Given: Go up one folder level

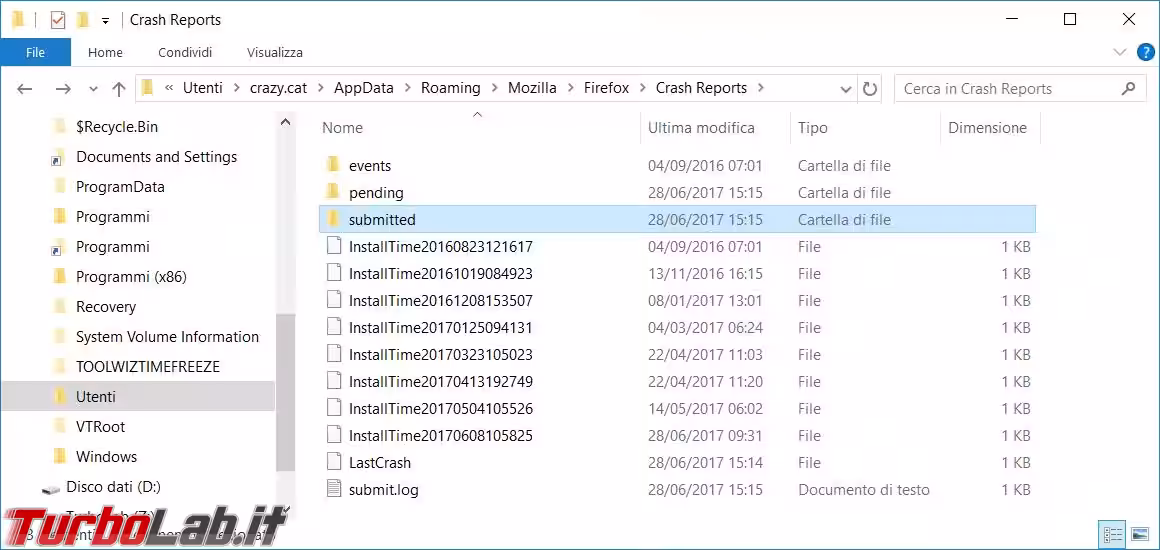Looking at the screenshot, I should [x=119, y=89].
